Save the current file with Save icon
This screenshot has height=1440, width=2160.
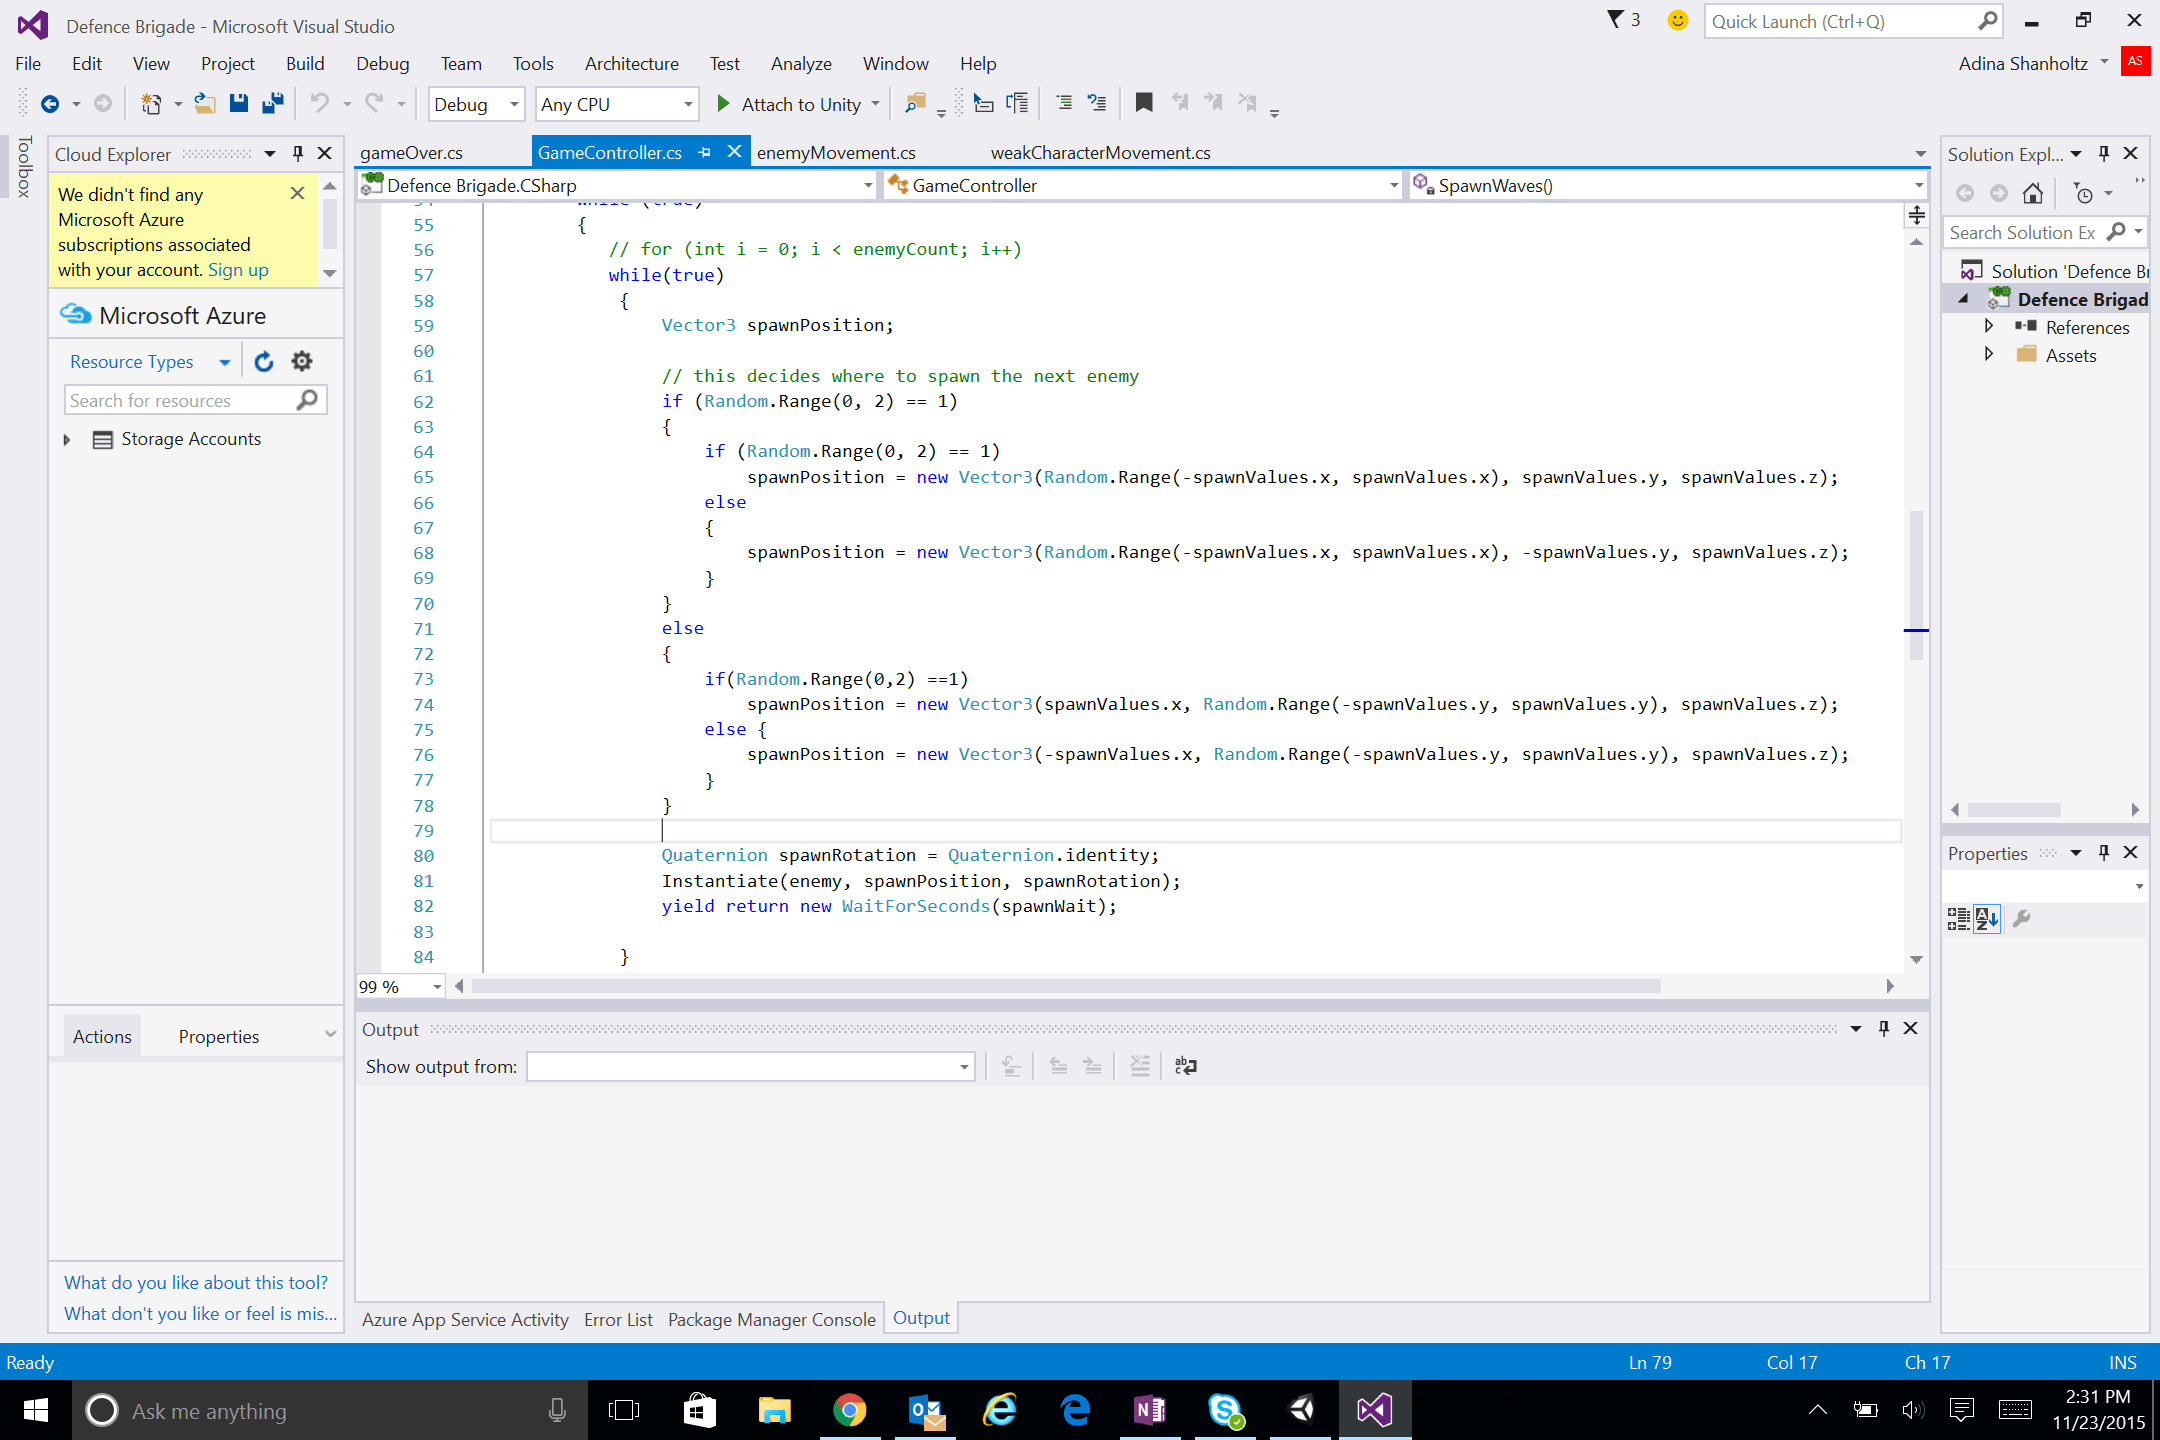click(x=238, y=104)
